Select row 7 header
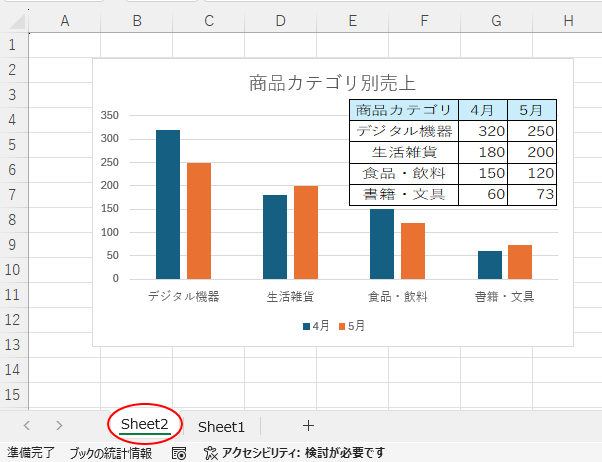The width and height of the screenshot is (602, 462). click(12, 195)
